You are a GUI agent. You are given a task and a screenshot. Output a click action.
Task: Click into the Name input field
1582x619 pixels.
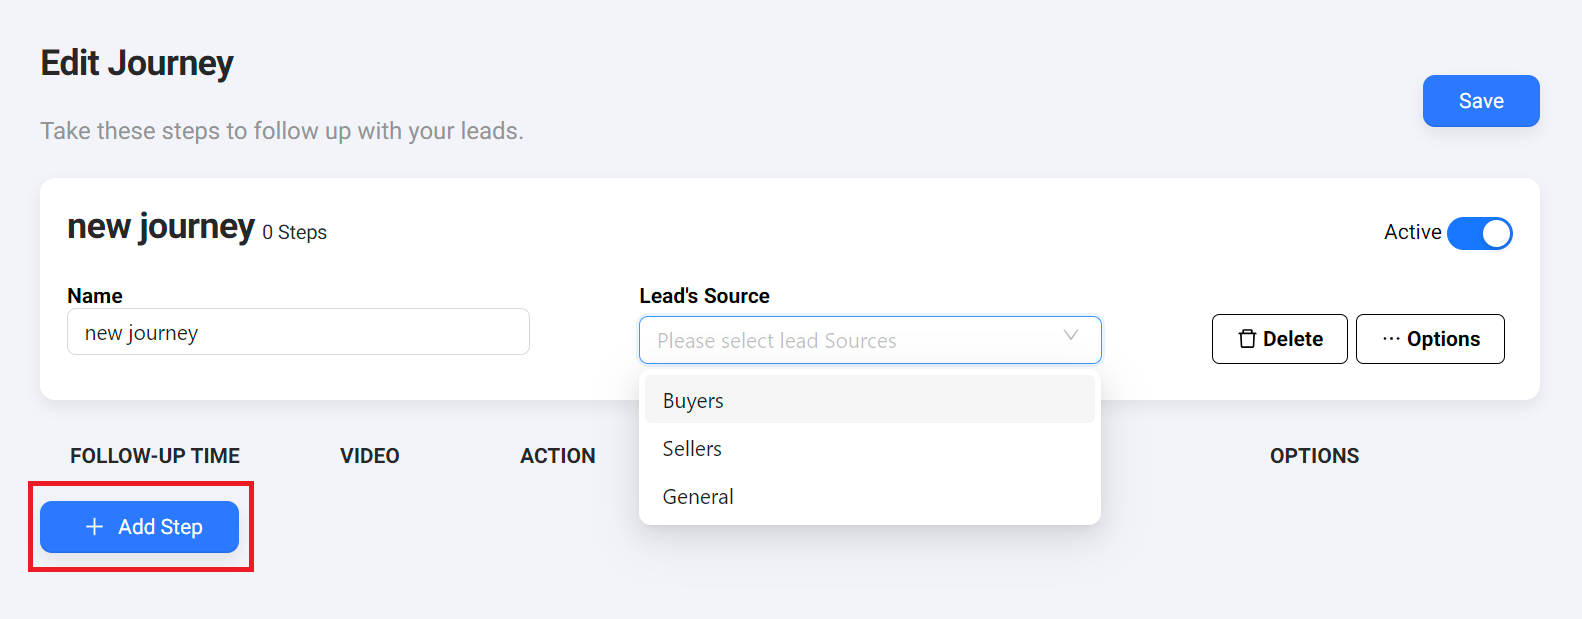click(x=298, y=332)
